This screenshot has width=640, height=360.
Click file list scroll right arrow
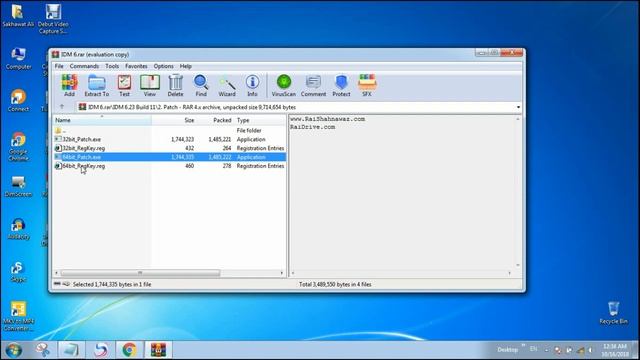282,273
